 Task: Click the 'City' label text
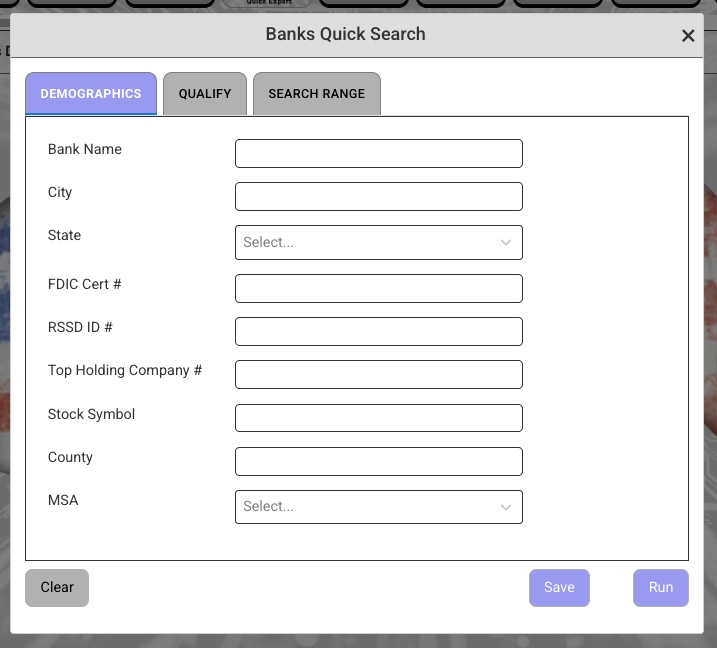pyautogui.click(x=60, y=192)
